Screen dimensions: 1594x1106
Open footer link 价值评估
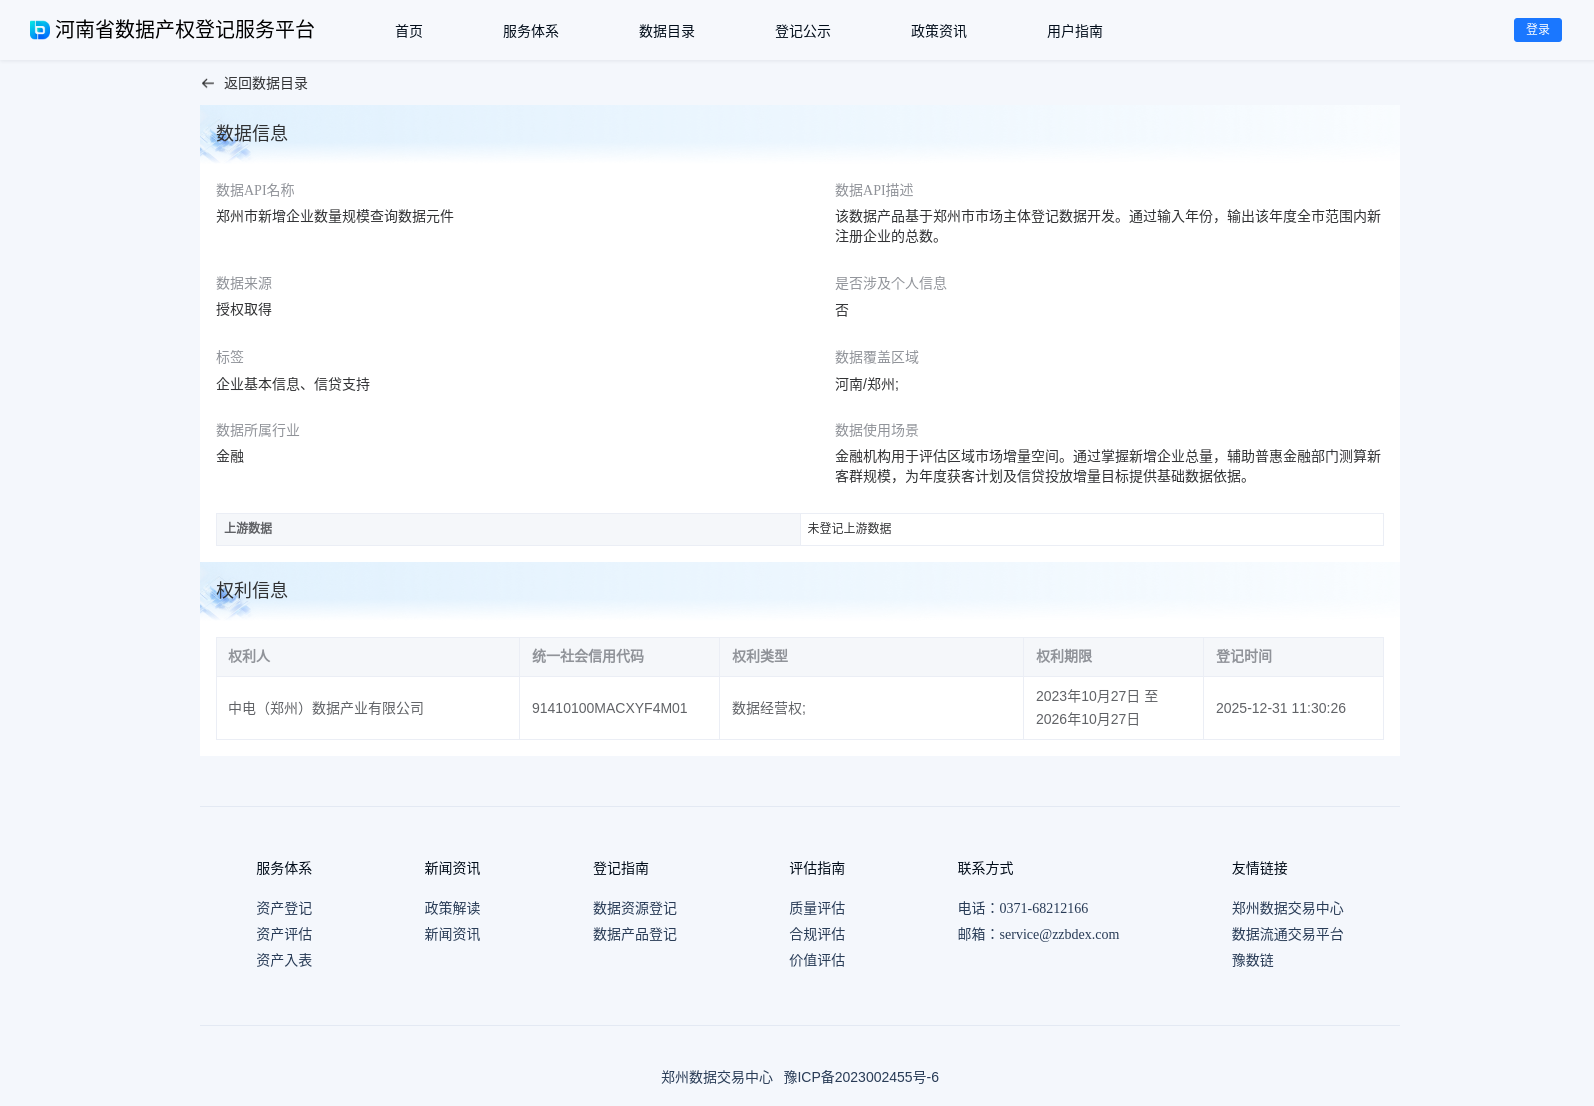click(817, 960)
